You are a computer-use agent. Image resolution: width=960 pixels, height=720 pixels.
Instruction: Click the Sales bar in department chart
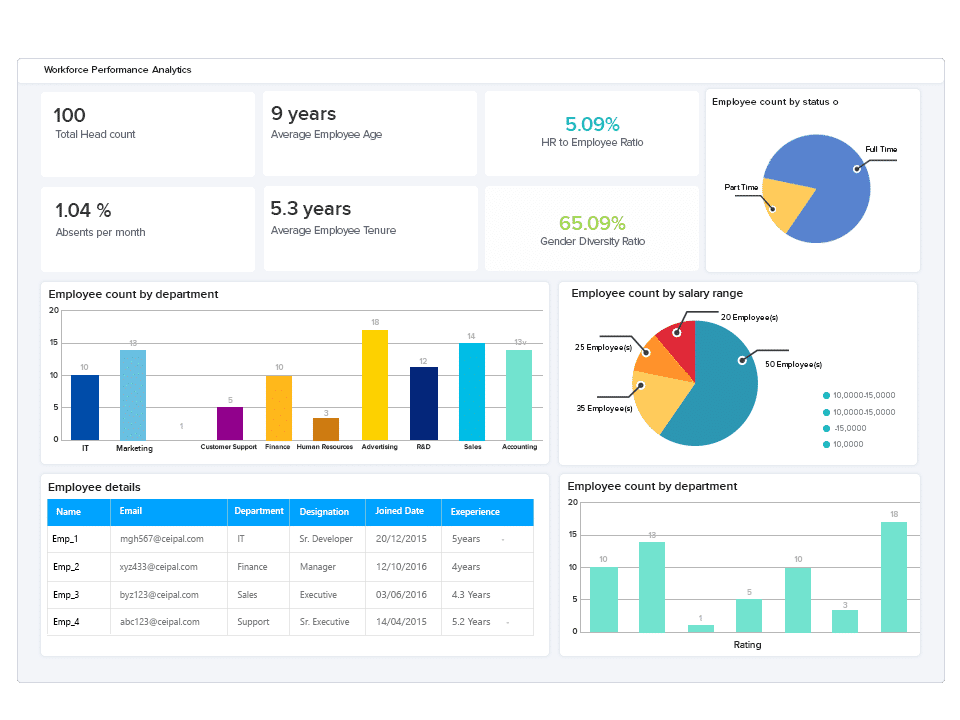click(472, 392)
